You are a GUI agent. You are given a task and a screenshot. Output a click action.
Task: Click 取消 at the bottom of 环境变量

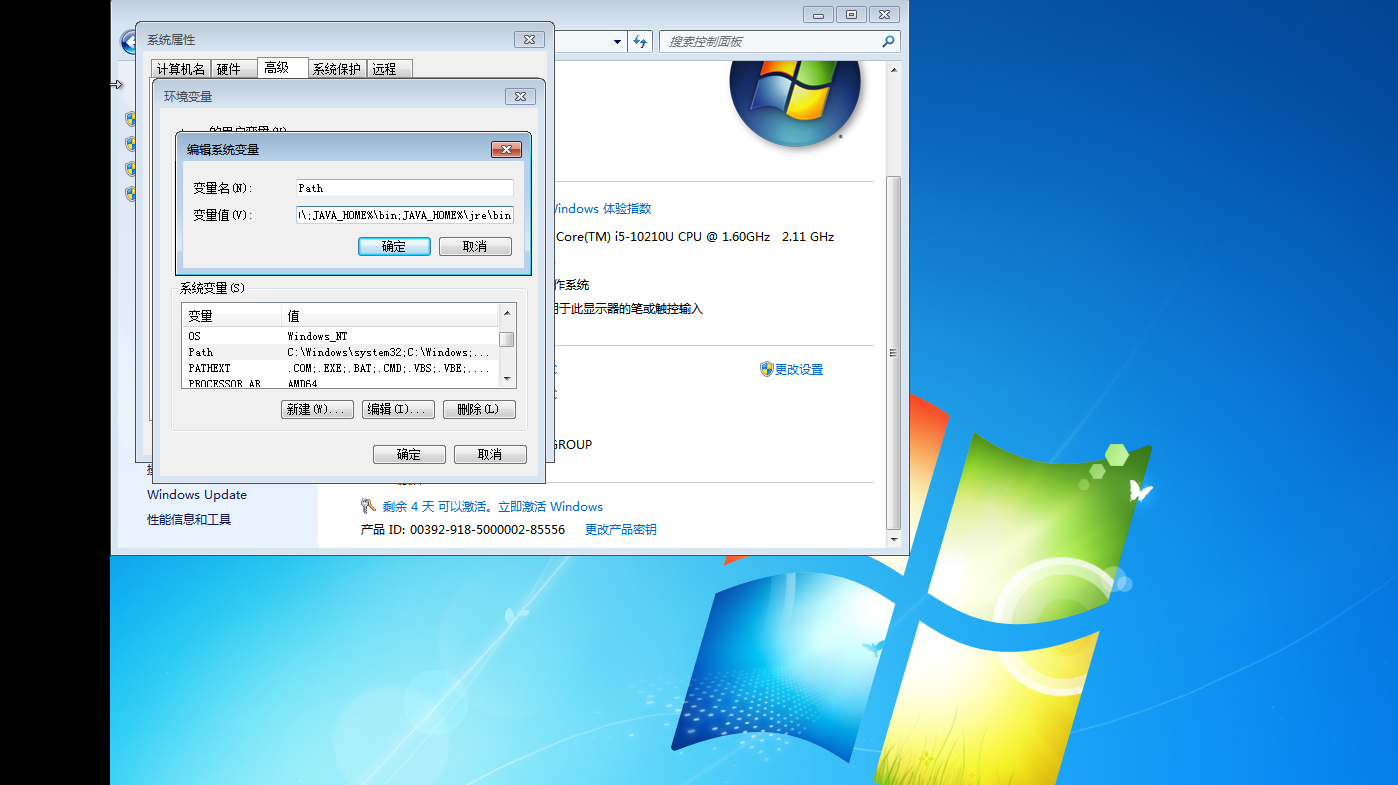pos(490,454)
